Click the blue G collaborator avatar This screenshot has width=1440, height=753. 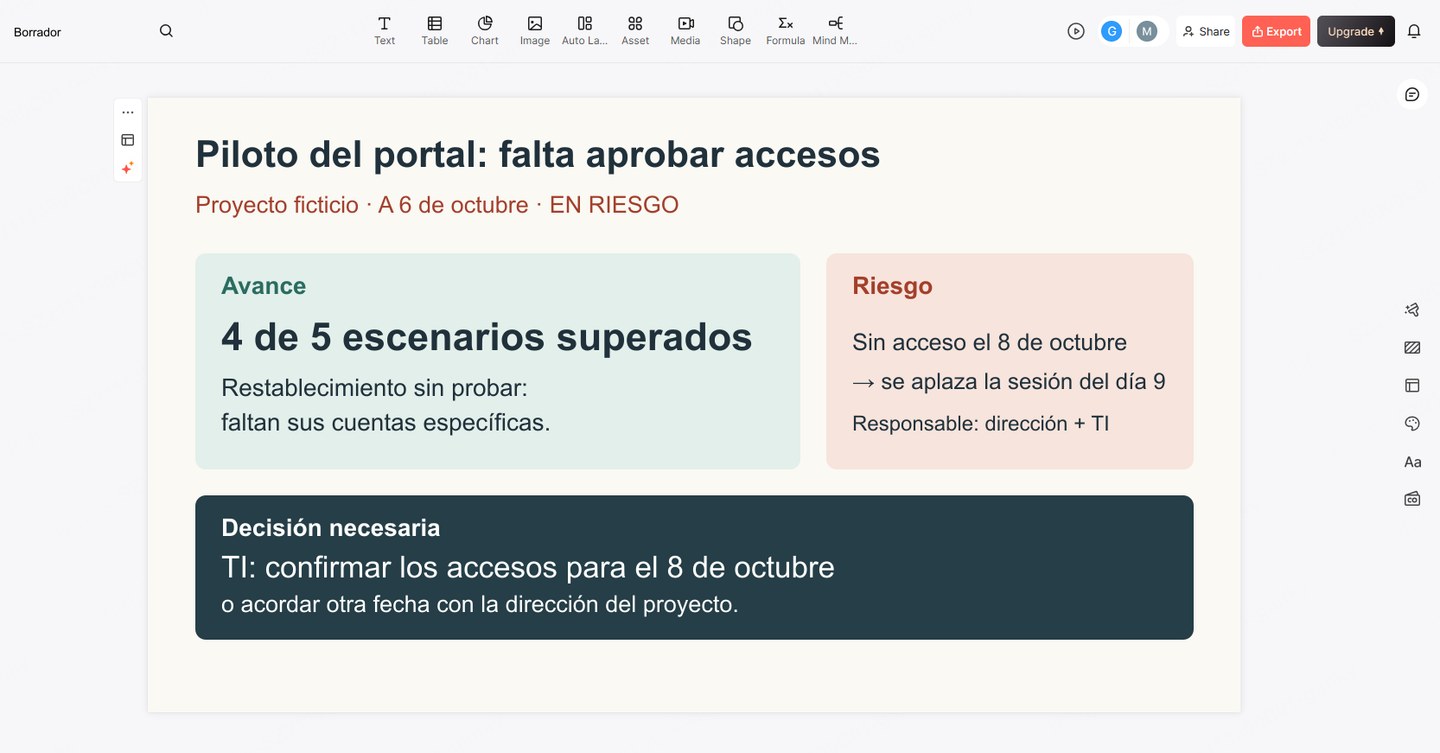click(x=1111, y=31)
